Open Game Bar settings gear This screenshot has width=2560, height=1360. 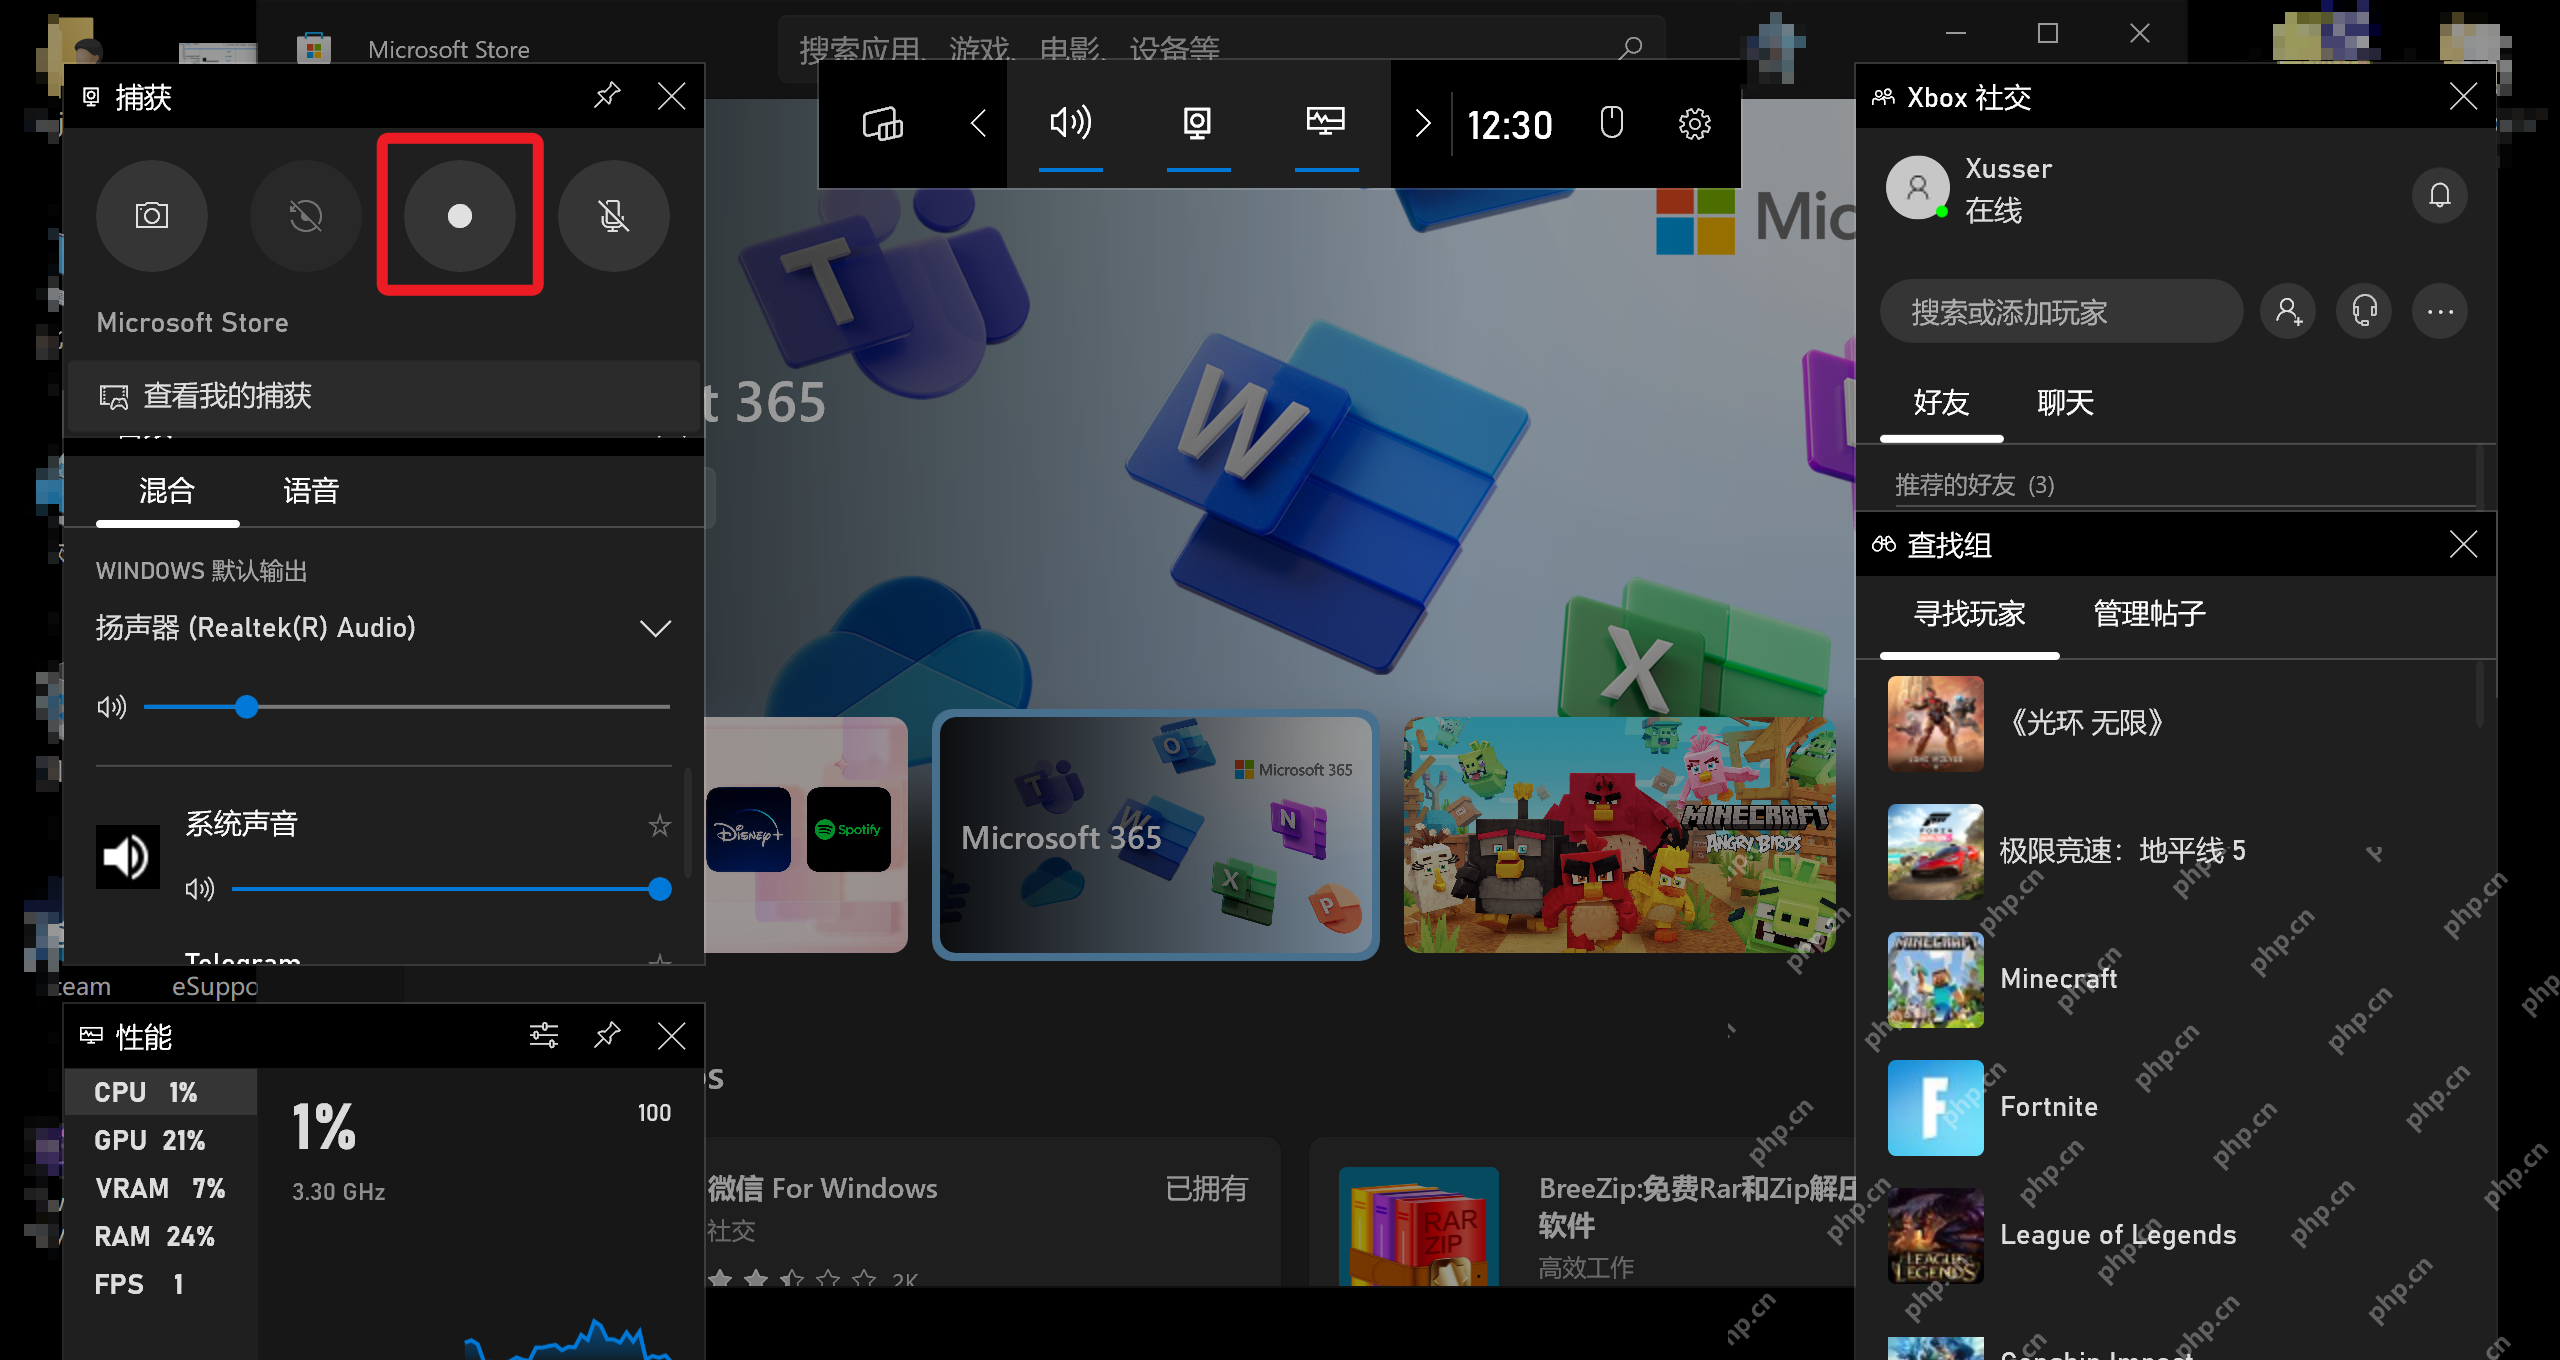click(1695, 124)
